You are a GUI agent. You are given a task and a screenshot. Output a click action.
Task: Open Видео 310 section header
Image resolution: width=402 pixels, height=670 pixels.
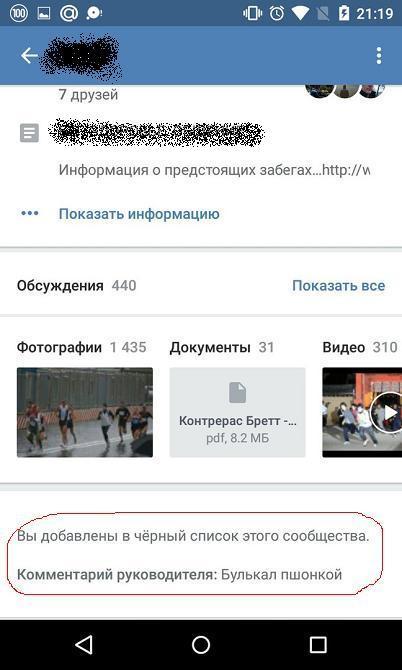[360, 347]
